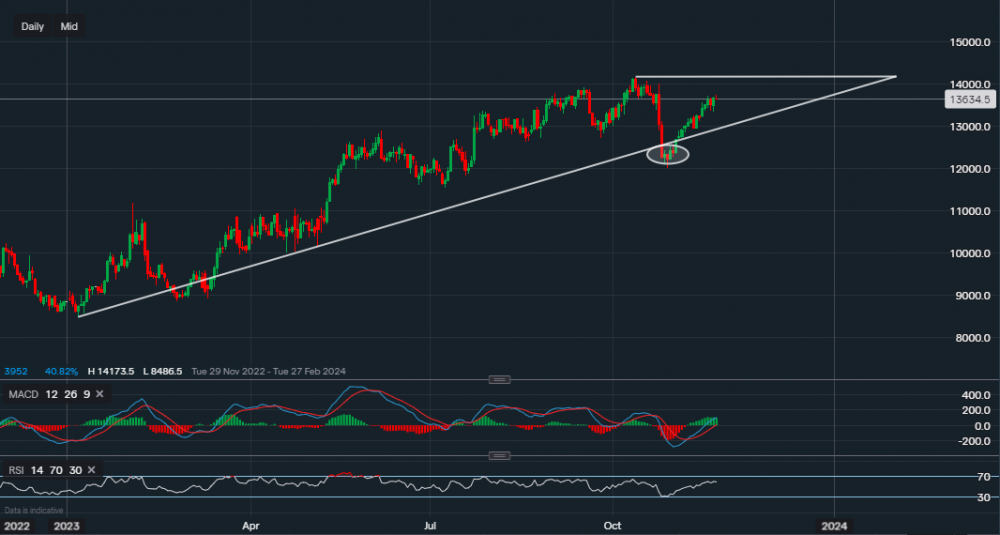The width and height of the screenshot is (1000, 535).
Task: Click the resize handle above RSI panel
Action: (x=500, y=456)
